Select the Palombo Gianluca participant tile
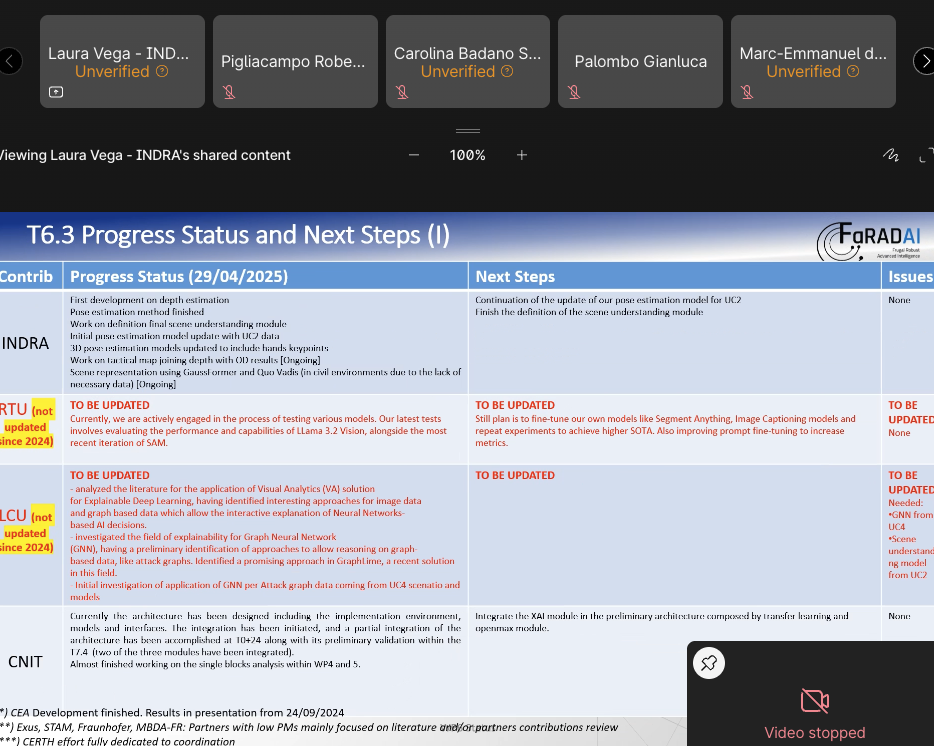This screenshot has height=746, width=934. [x=640, y=61]
